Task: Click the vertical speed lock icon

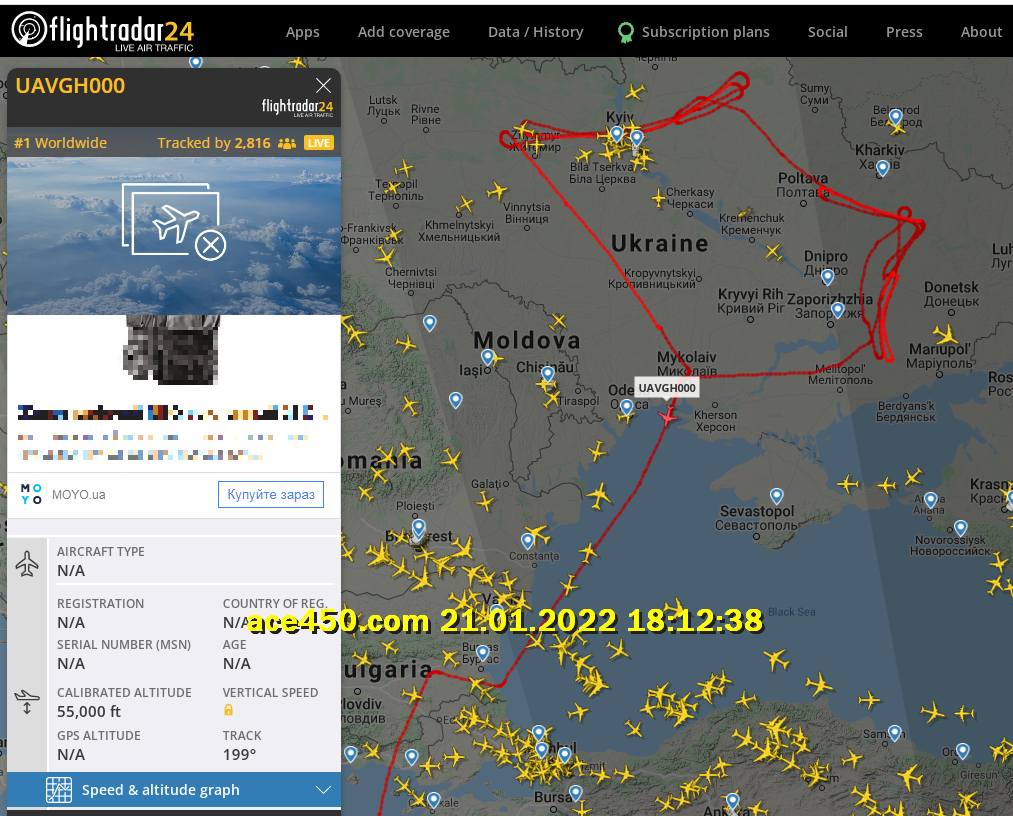Action: point(228,710)
